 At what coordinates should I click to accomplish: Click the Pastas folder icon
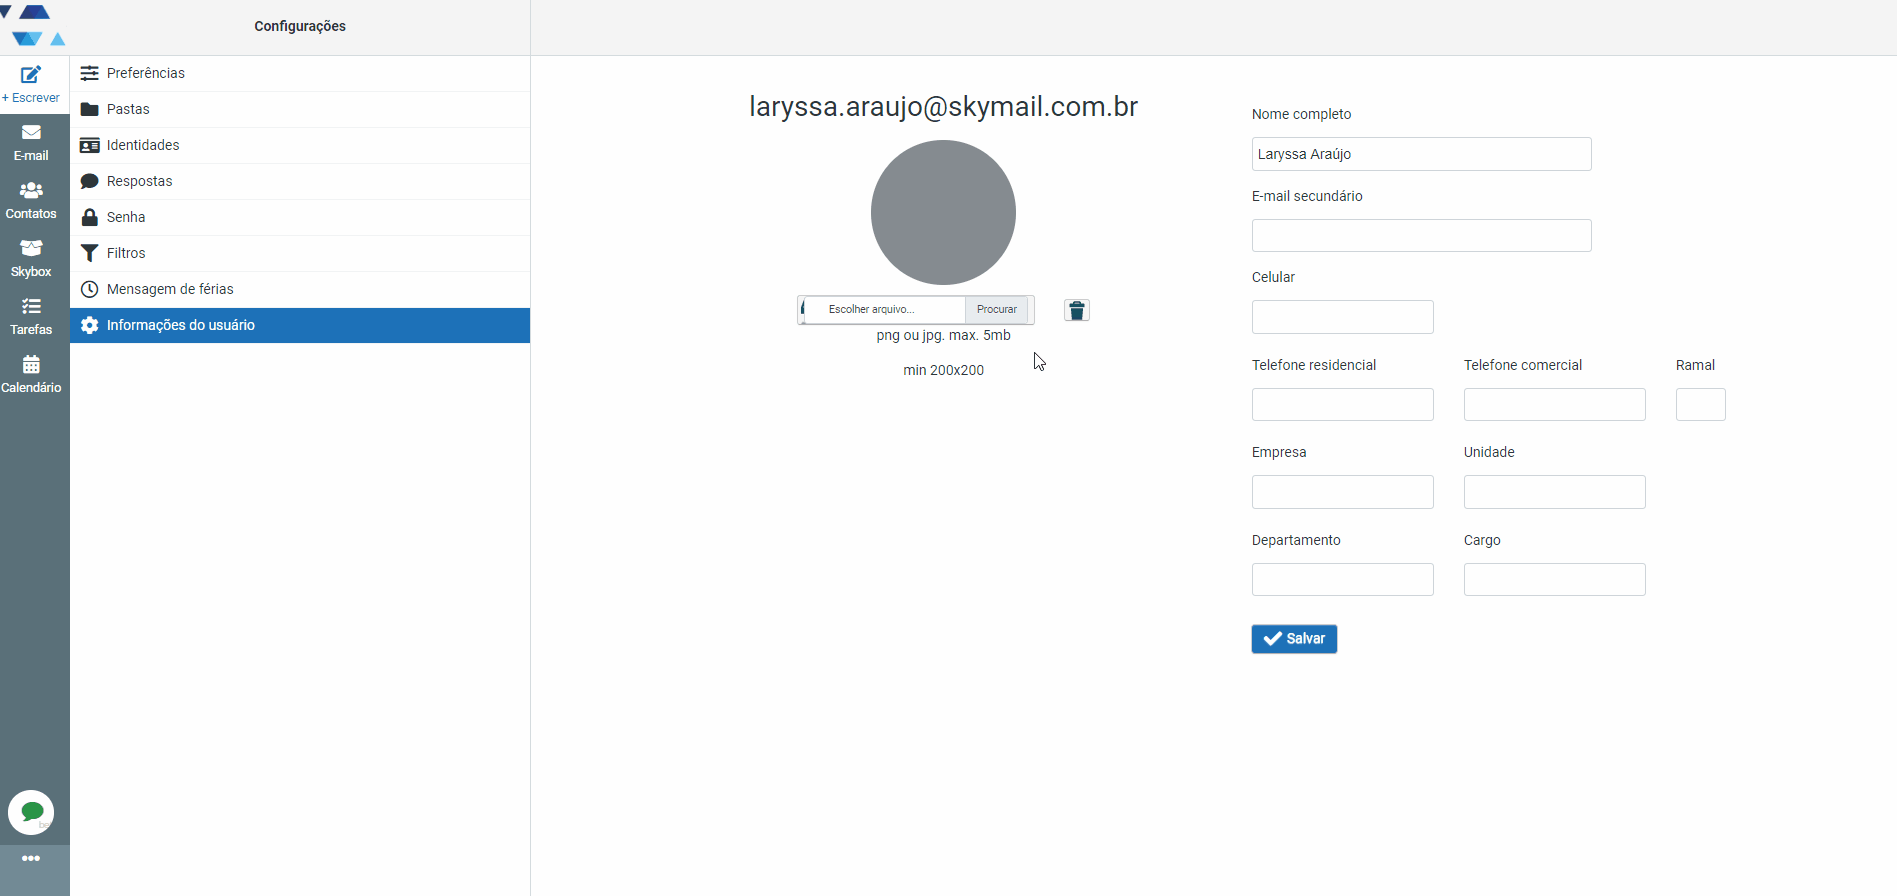pos(90,109)
